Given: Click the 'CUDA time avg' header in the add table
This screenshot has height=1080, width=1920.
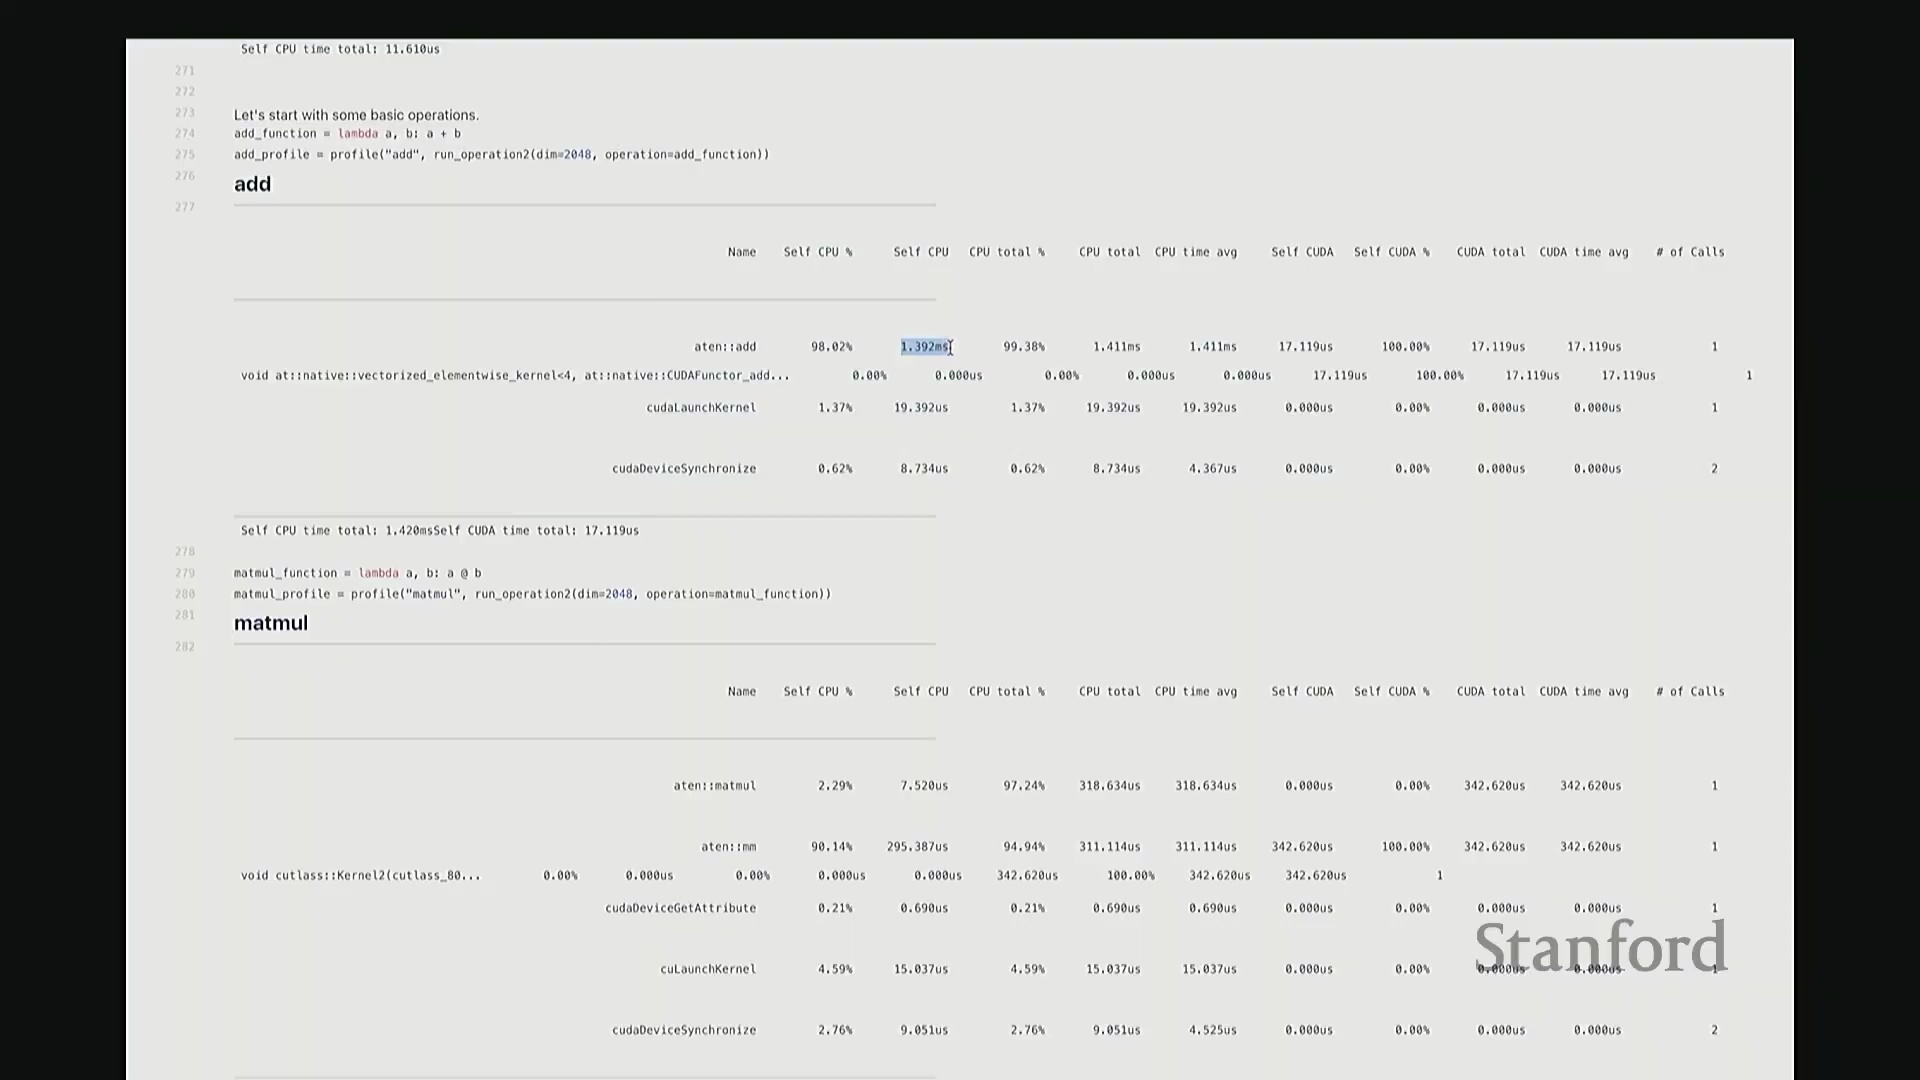Looking at the screenshot, I should coord(1583,252).
